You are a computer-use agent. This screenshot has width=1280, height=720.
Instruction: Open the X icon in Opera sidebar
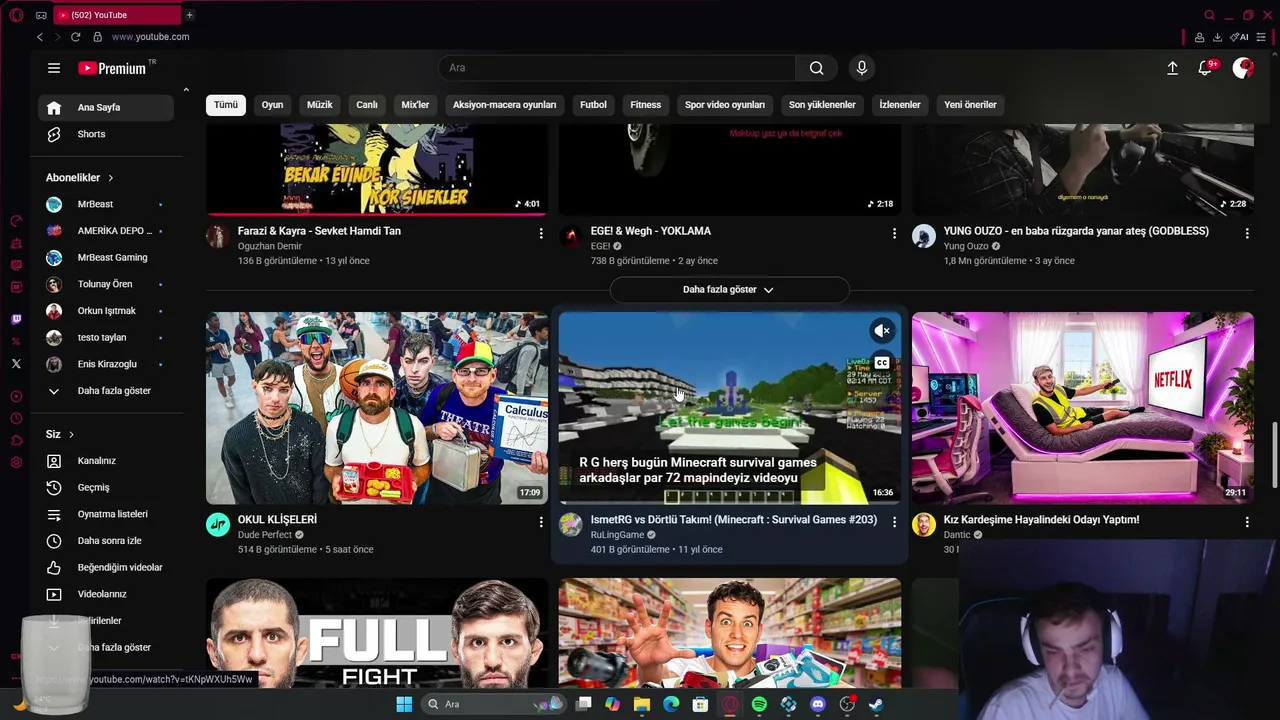click(16, 364)
